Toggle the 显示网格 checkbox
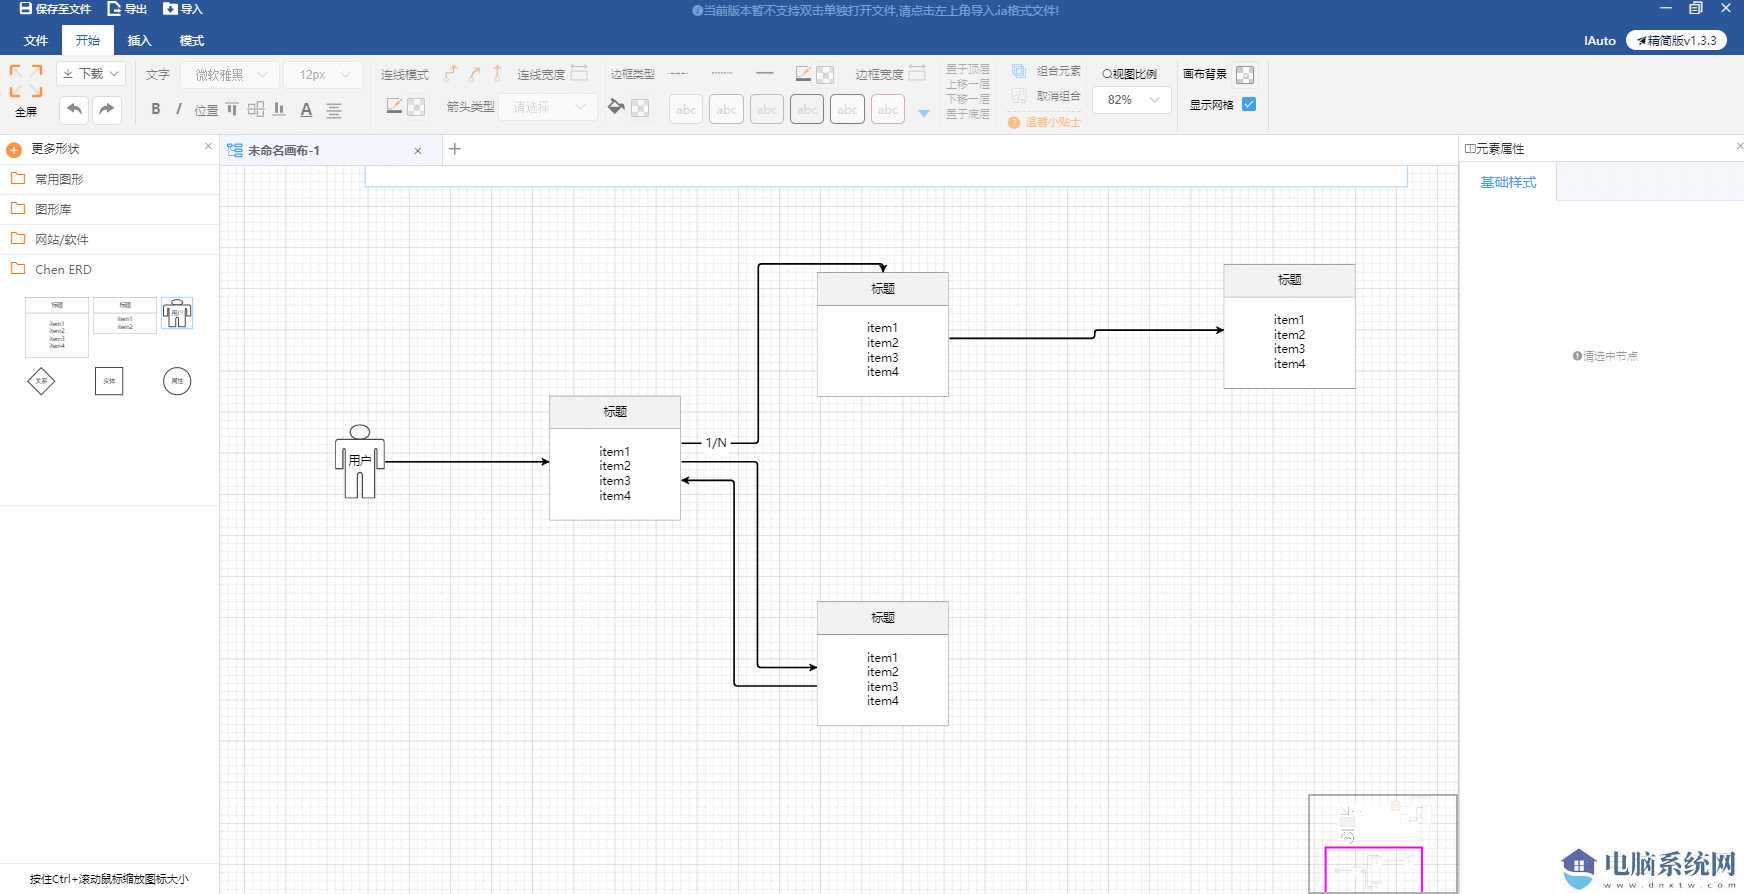The image size is (1744, 894). [x=1249, y=104]
